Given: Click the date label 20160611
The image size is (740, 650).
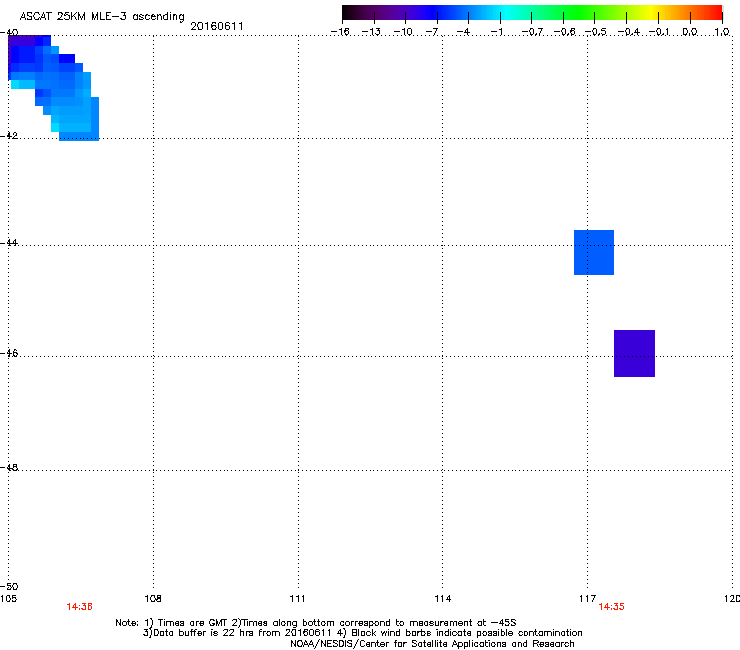Looking at the screenshot, I should click(x=217, y=26).
